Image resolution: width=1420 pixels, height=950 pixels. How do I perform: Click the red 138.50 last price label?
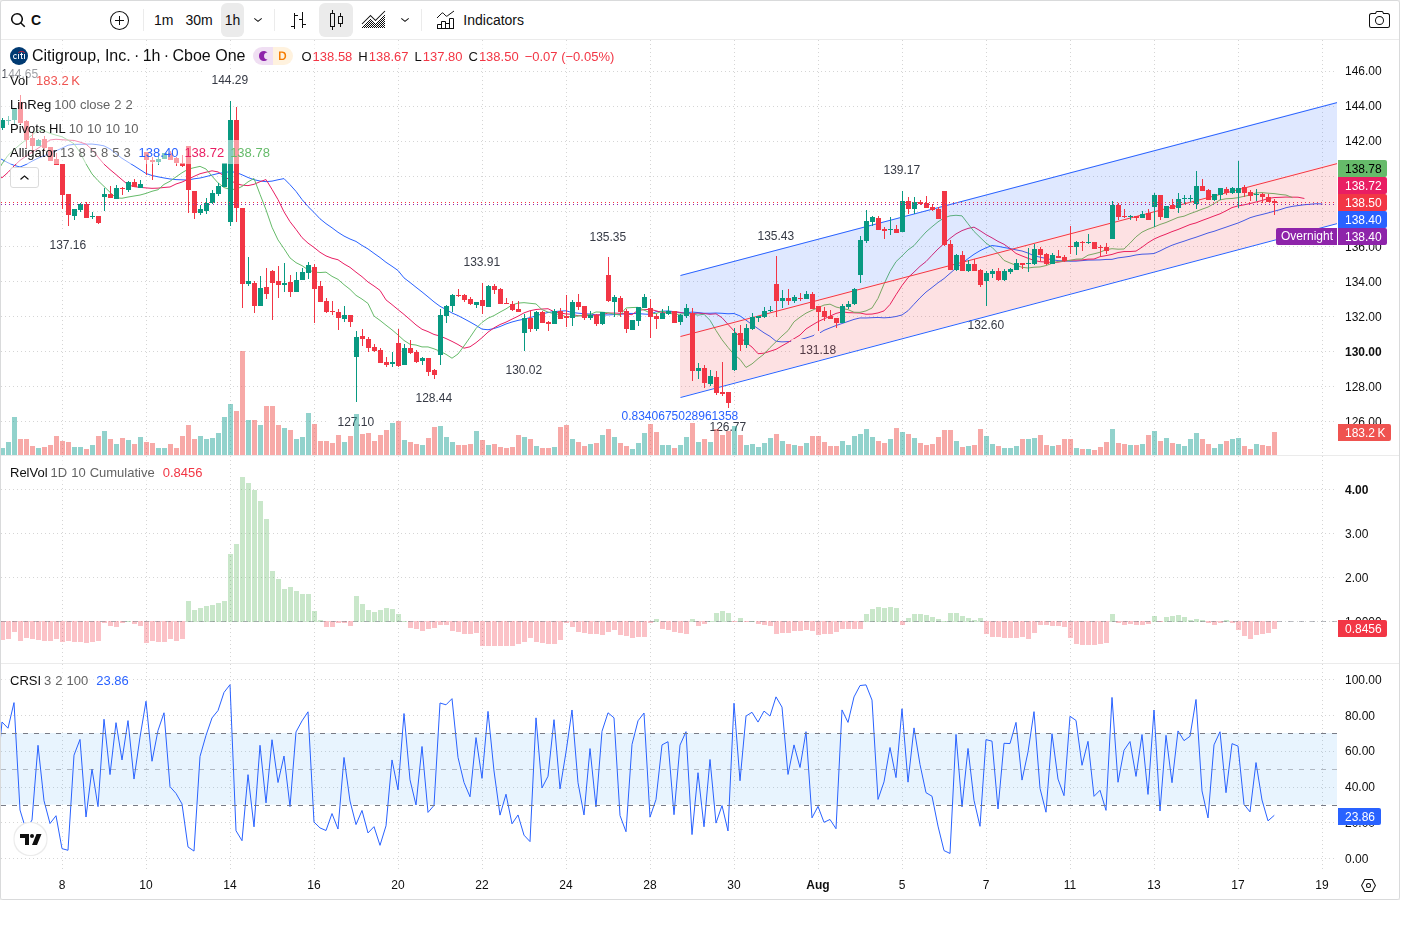click(1362, 203)
